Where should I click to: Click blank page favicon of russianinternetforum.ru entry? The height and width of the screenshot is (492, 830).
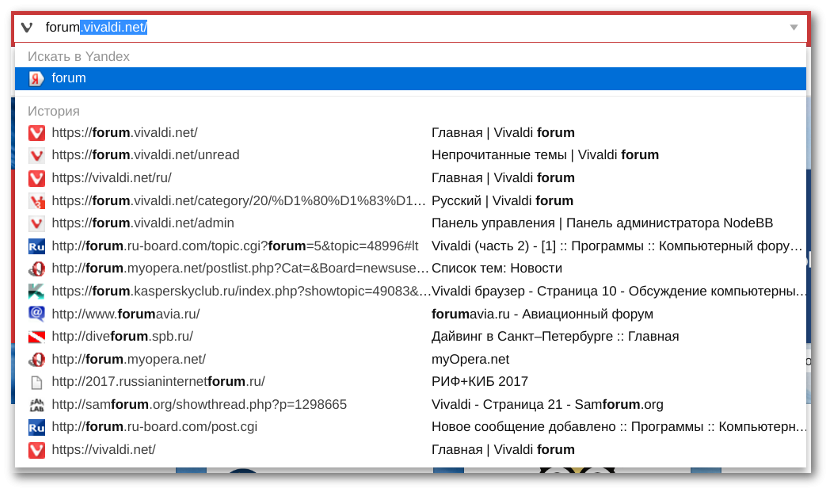pyautogui.click(x=36, y=382)
